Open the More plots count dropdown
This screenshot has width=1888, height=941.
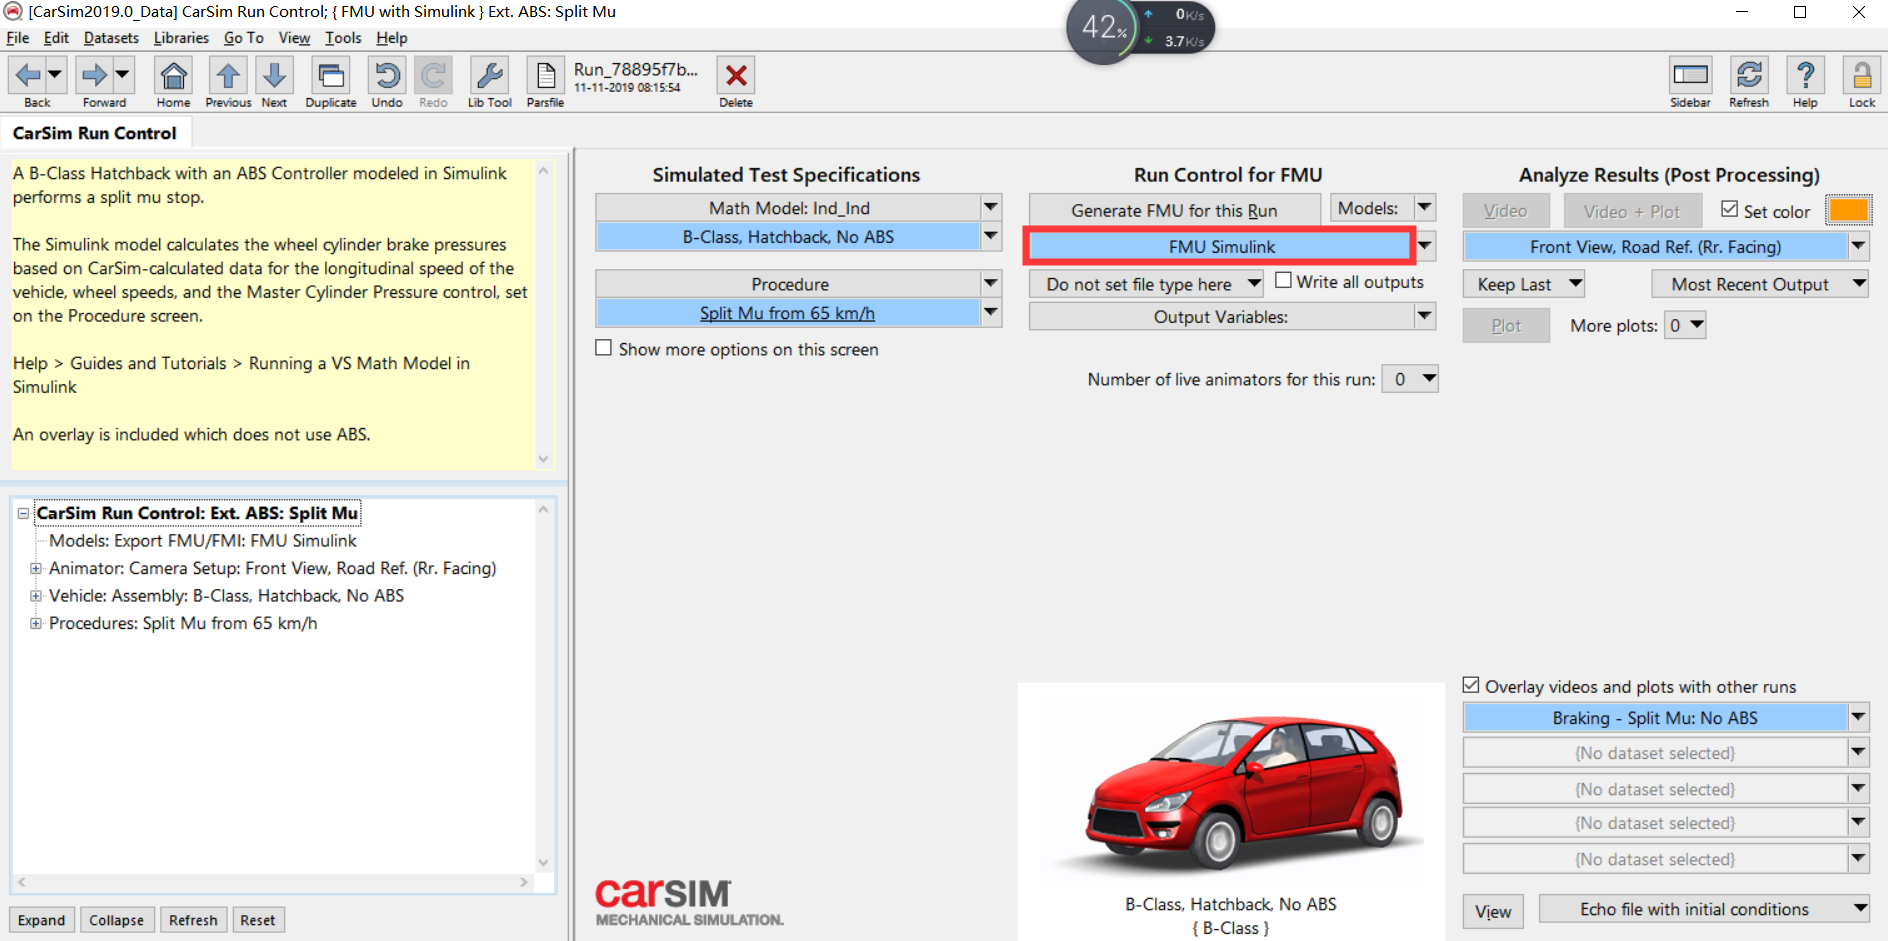coord(1685,325)
